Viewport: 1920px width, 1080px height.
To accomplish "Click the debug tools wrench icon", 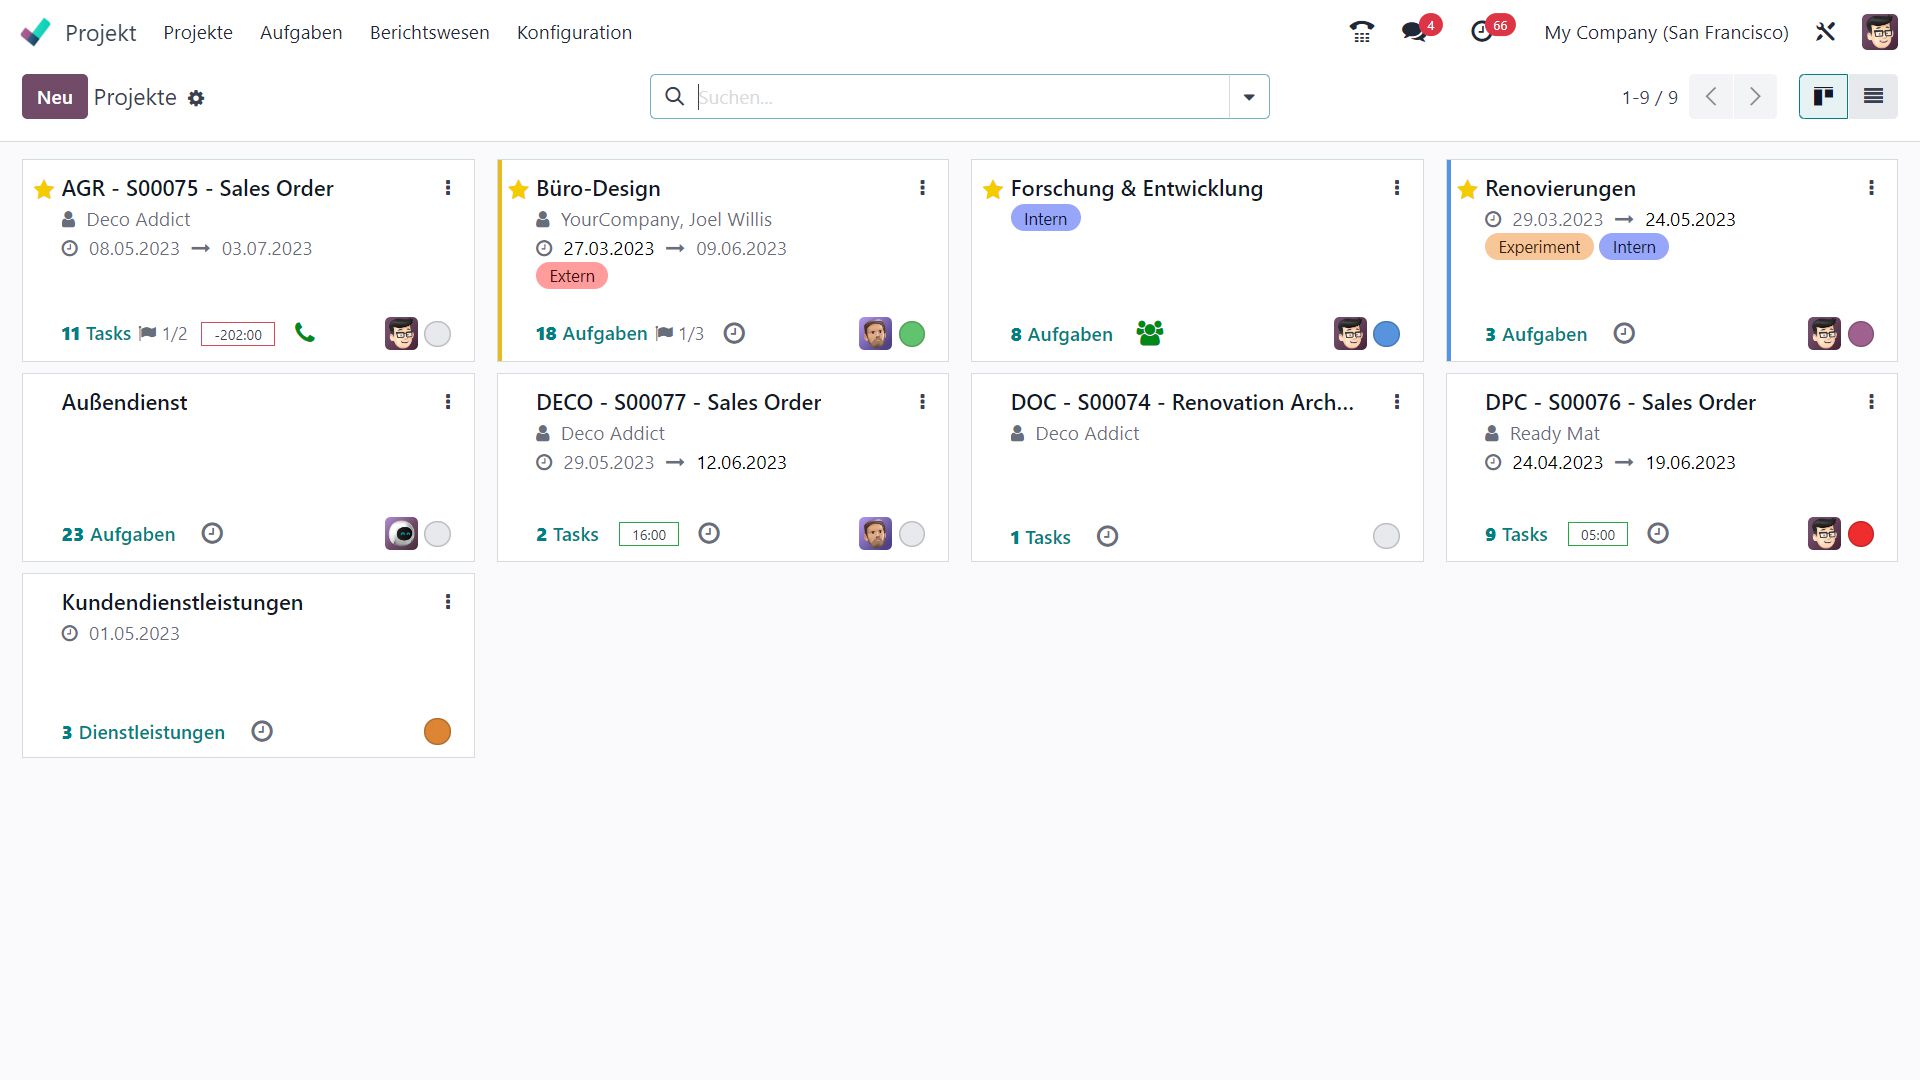I will [1825, 32].
